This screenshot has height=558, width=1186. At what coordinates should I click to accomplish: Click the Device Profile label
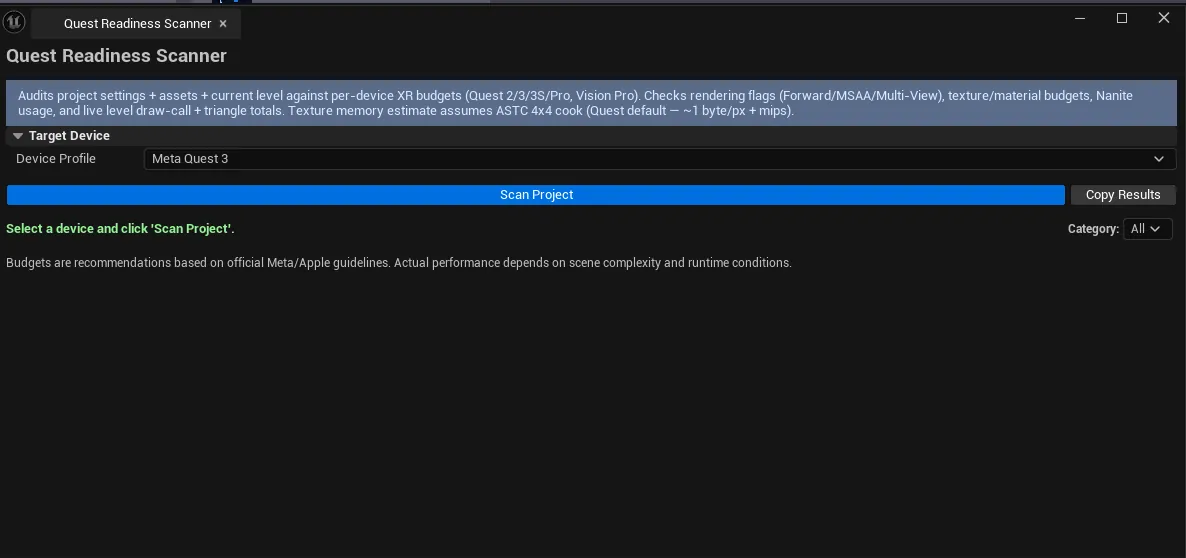[56, 159]
